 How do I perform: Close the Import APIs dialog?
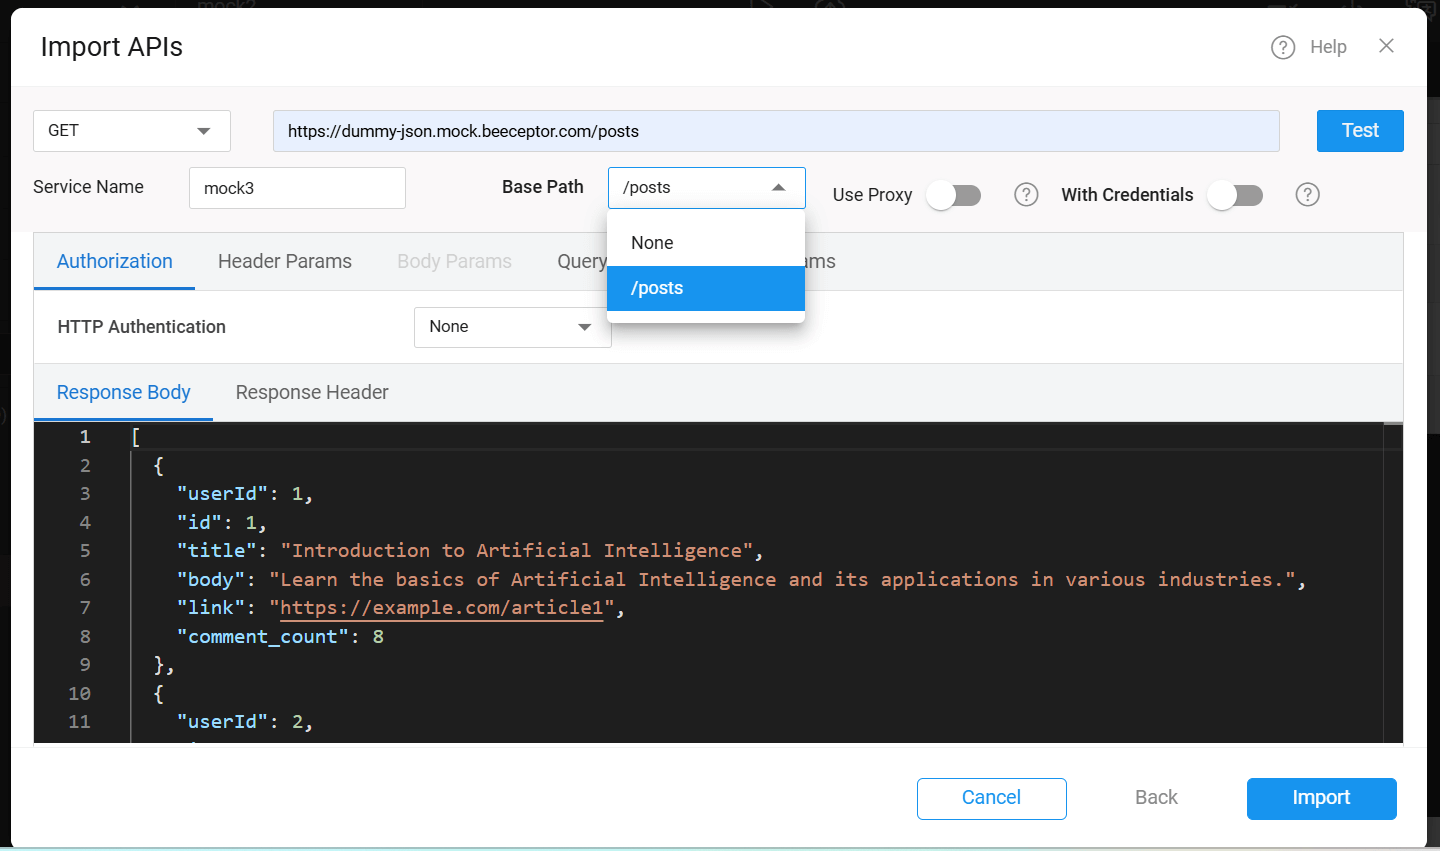(x=1386, y=46)
